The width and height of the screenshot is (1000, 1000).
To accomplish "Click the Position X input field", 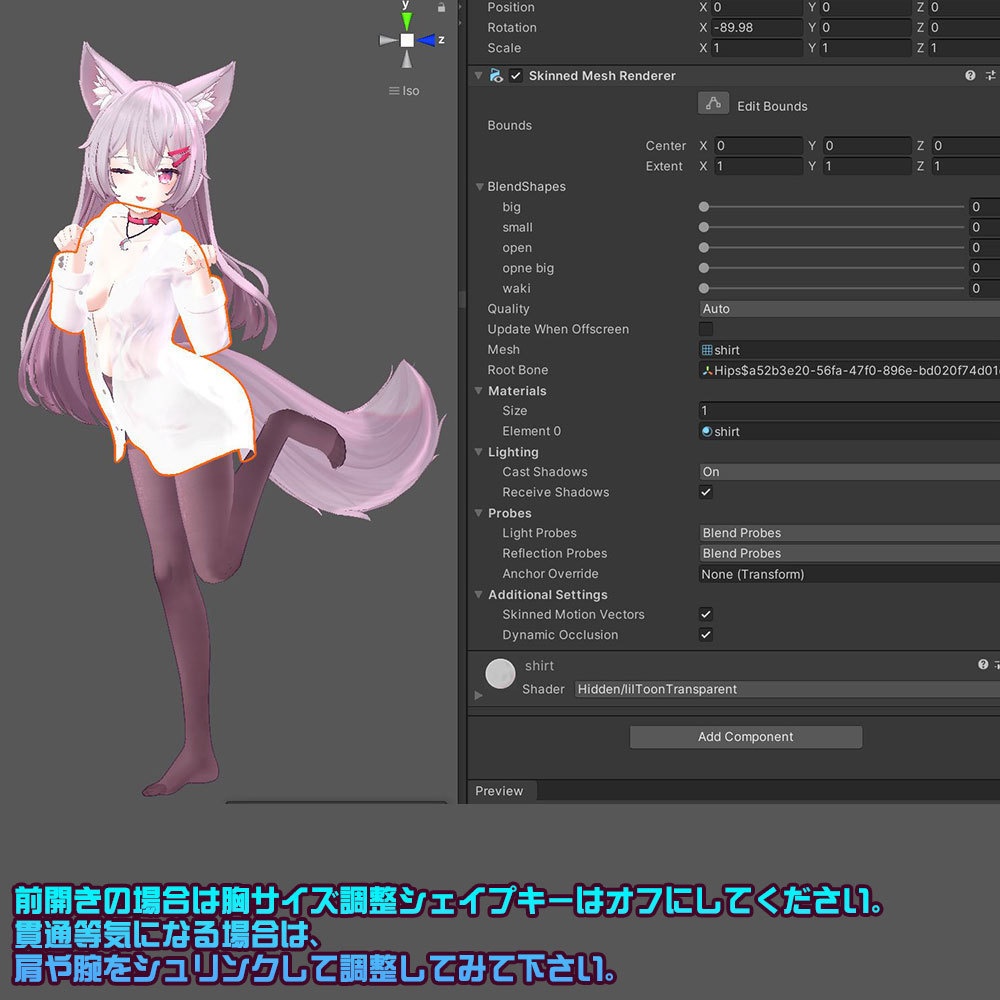I will [757, 8].
